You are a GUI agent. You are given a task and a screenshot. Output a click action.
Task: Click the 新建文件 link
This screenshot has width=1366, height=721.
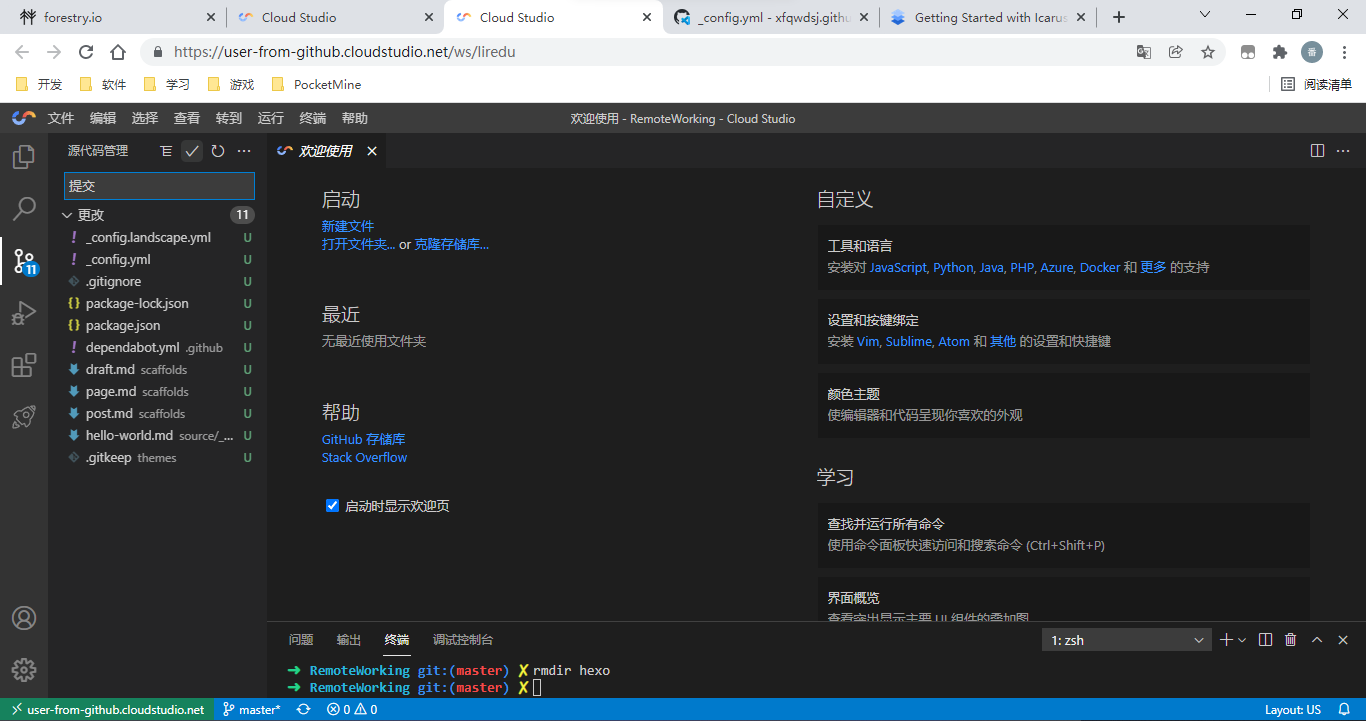[348, 226]
